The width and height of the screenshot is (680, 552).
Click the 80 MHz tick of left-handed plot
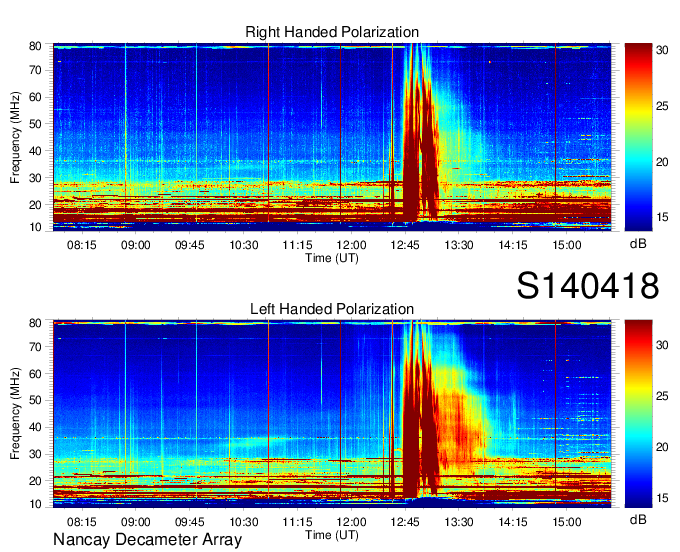pyautogui.click(x=36, y=323)
